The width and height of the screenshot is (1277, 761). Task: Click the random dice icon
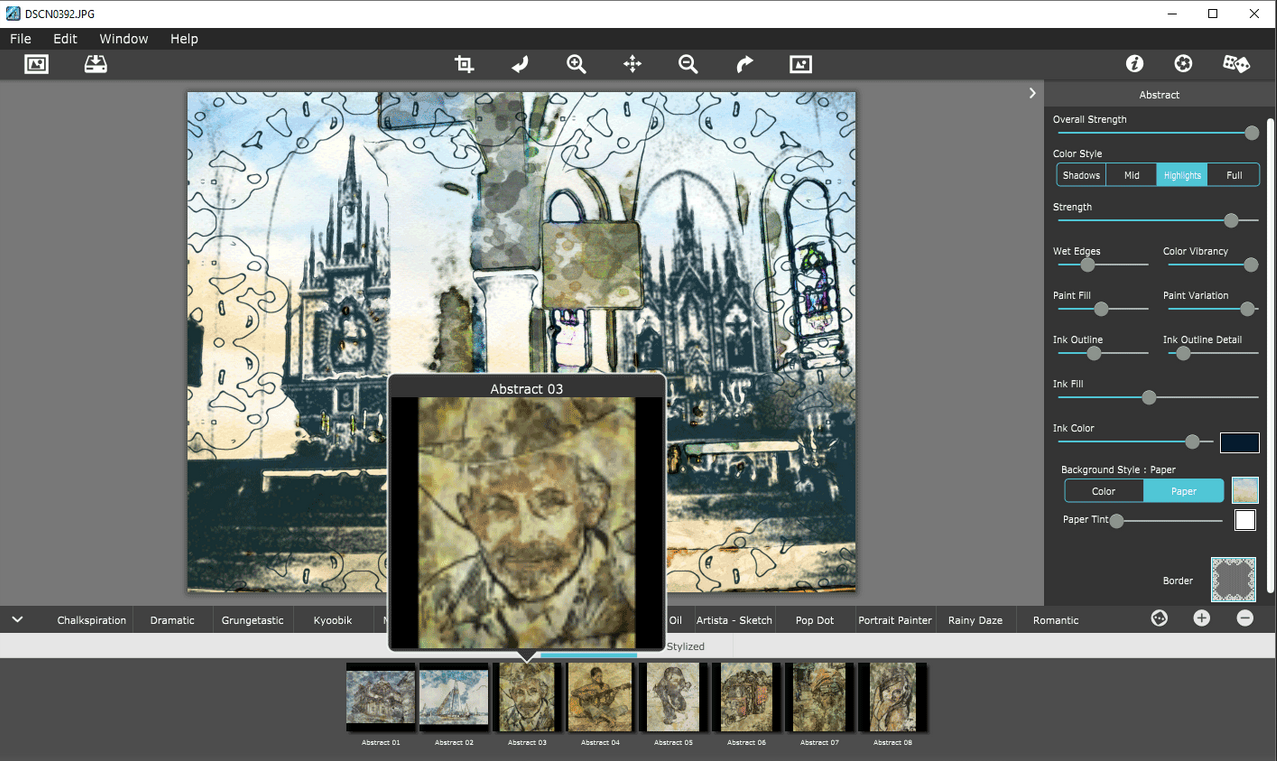tap(1236, 64)
